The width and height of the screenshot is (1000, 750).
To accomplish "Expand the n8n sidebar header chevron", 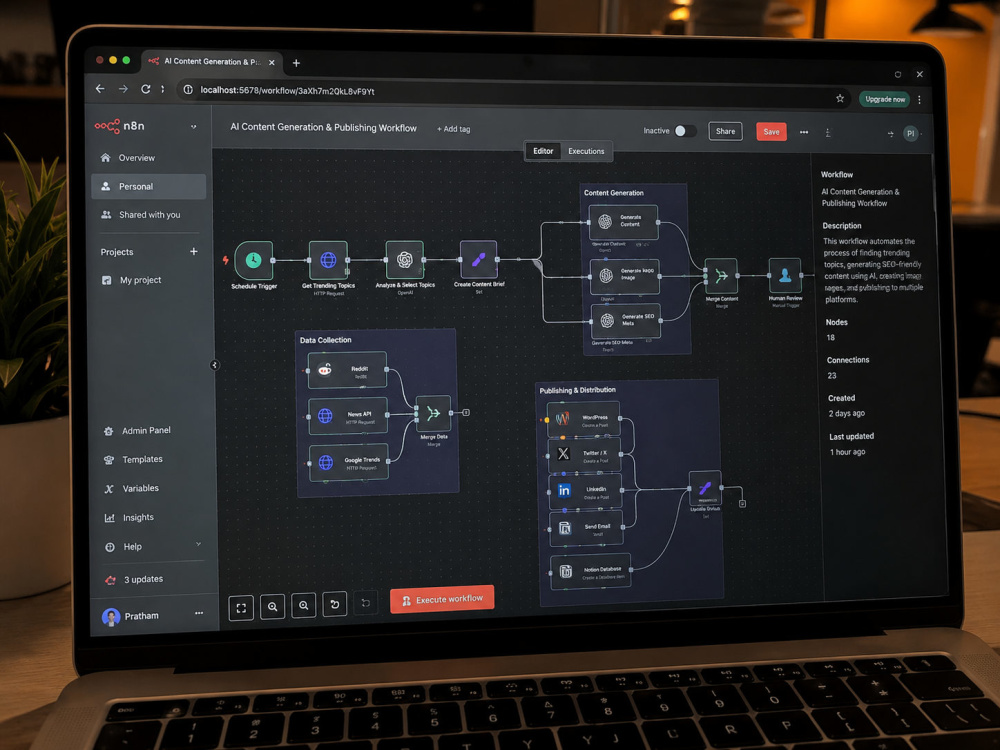I will pos(193,127).
